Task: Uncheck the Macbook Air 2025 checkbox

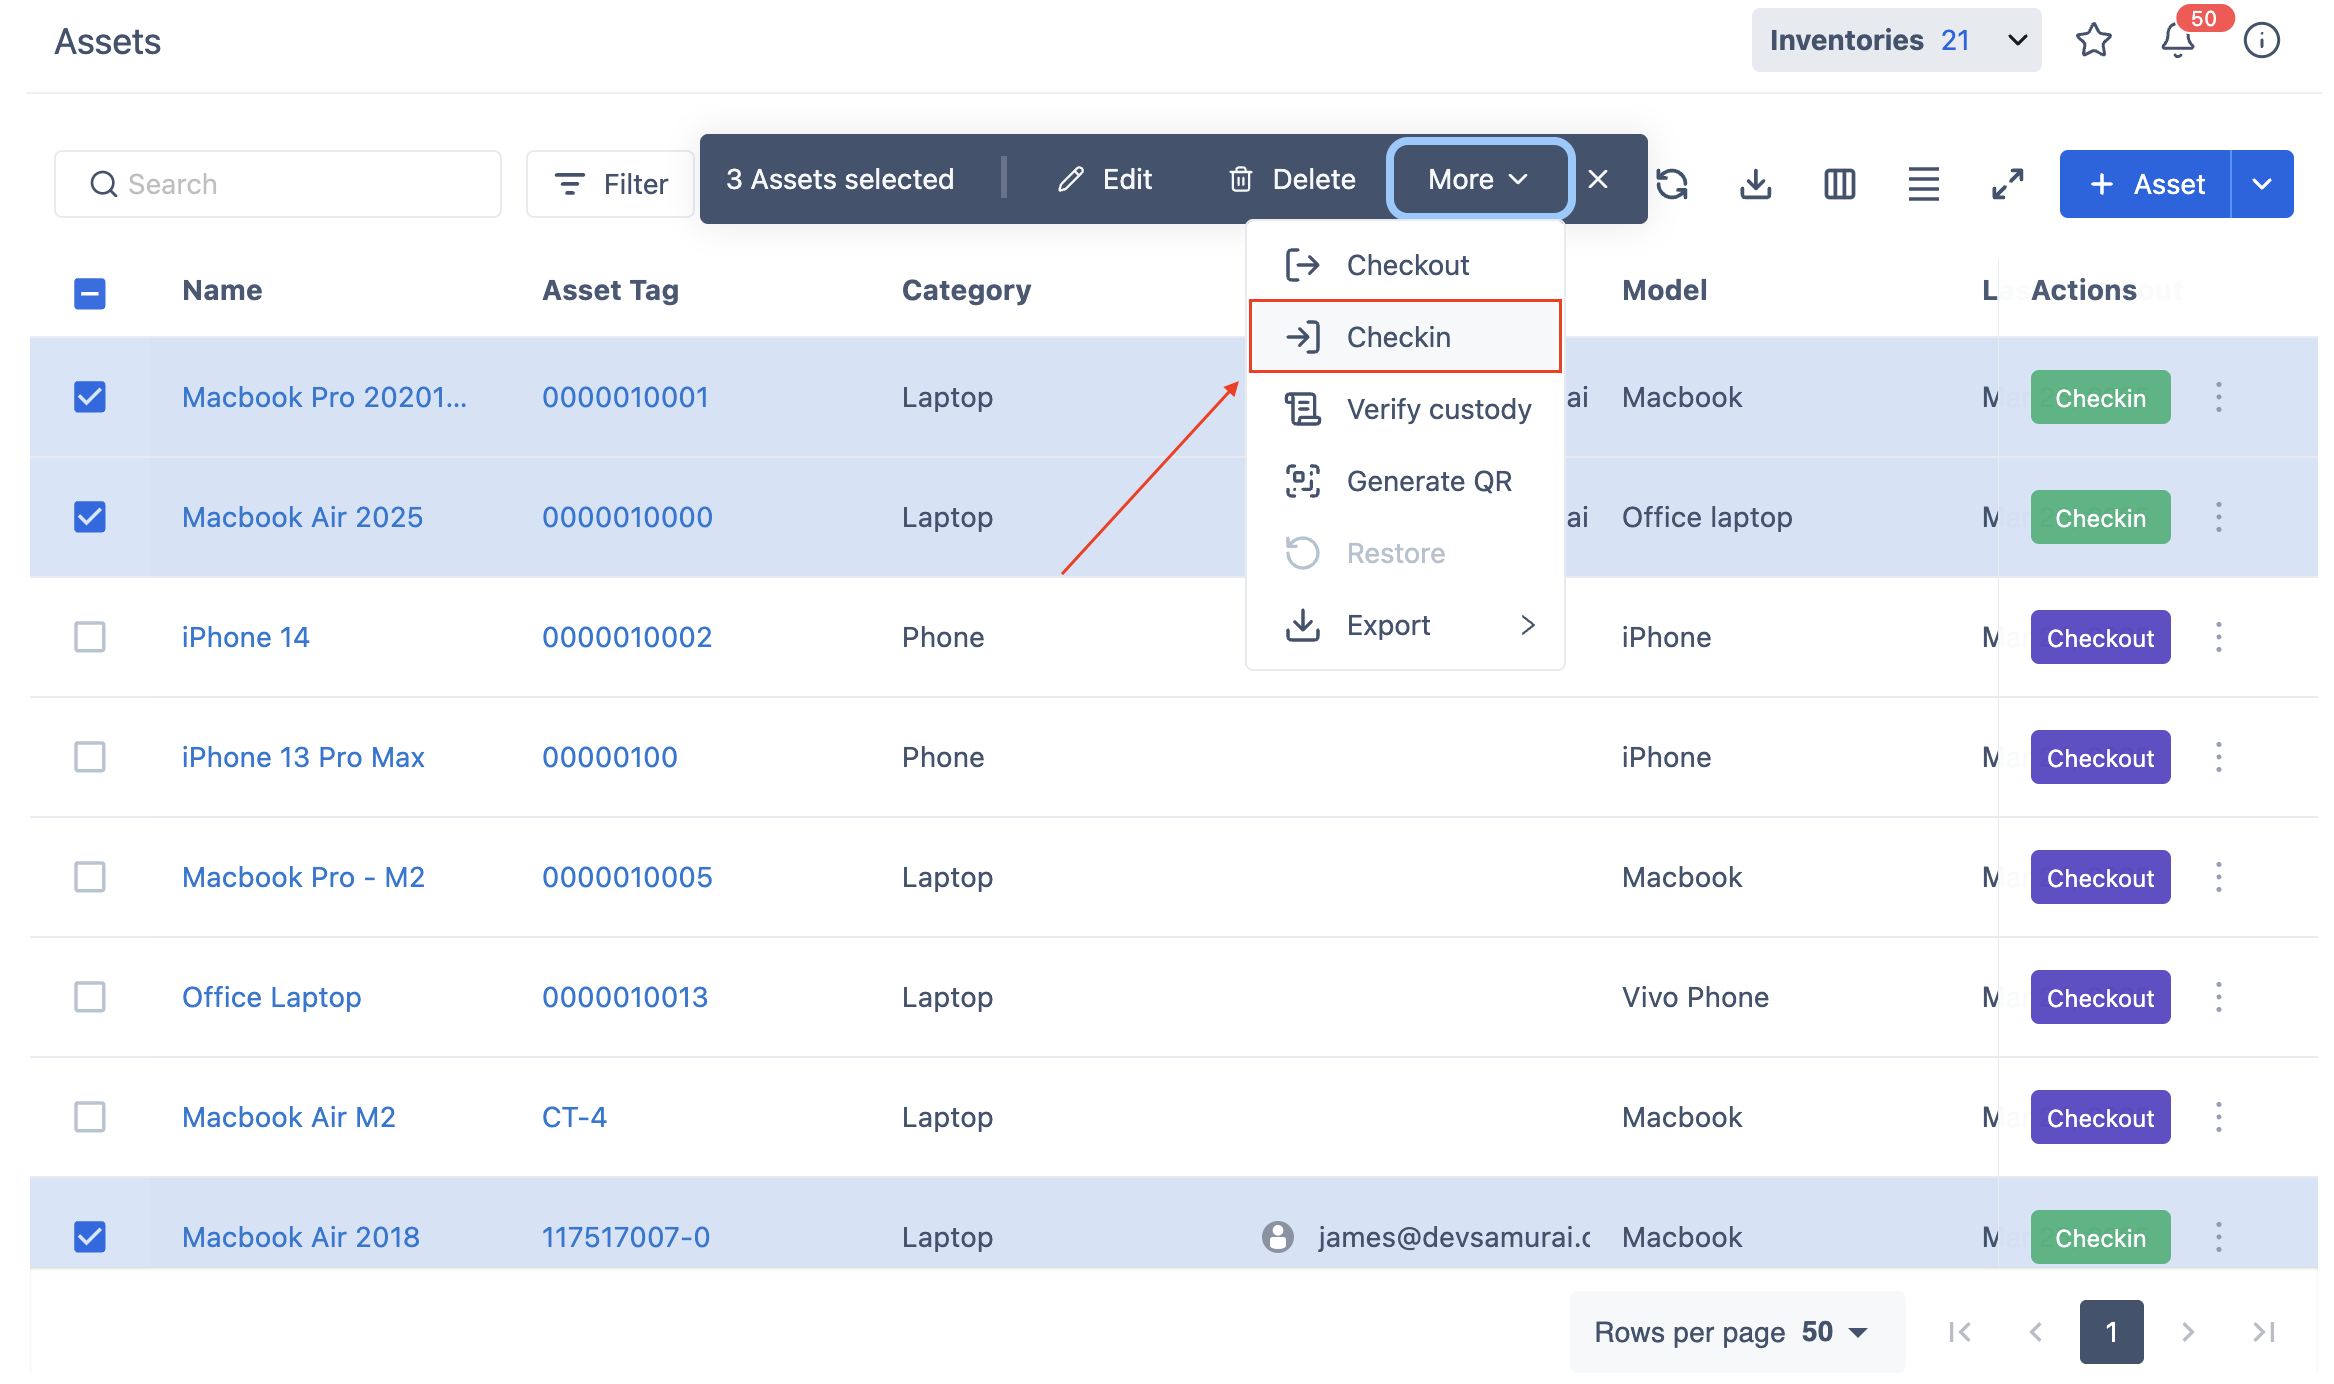Action: click(x=90, y=517)
